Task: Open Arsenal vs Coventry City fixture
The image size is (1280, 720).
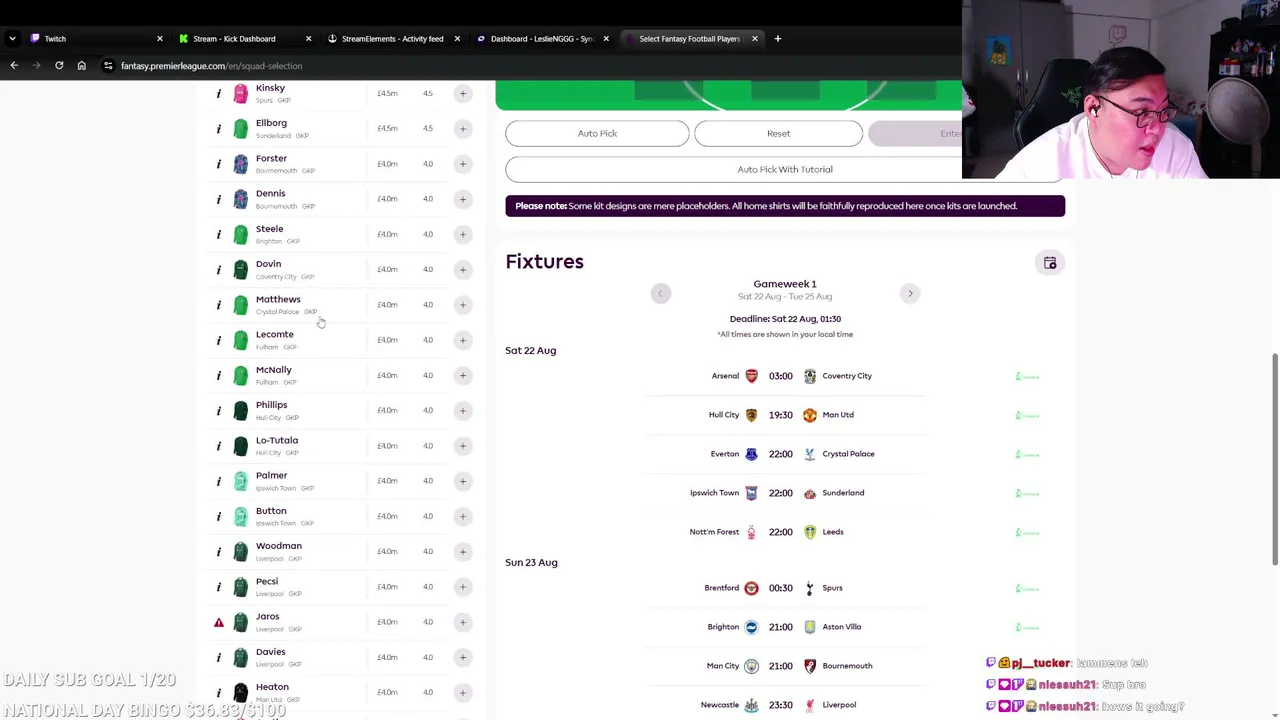Action: pos(785,376)
